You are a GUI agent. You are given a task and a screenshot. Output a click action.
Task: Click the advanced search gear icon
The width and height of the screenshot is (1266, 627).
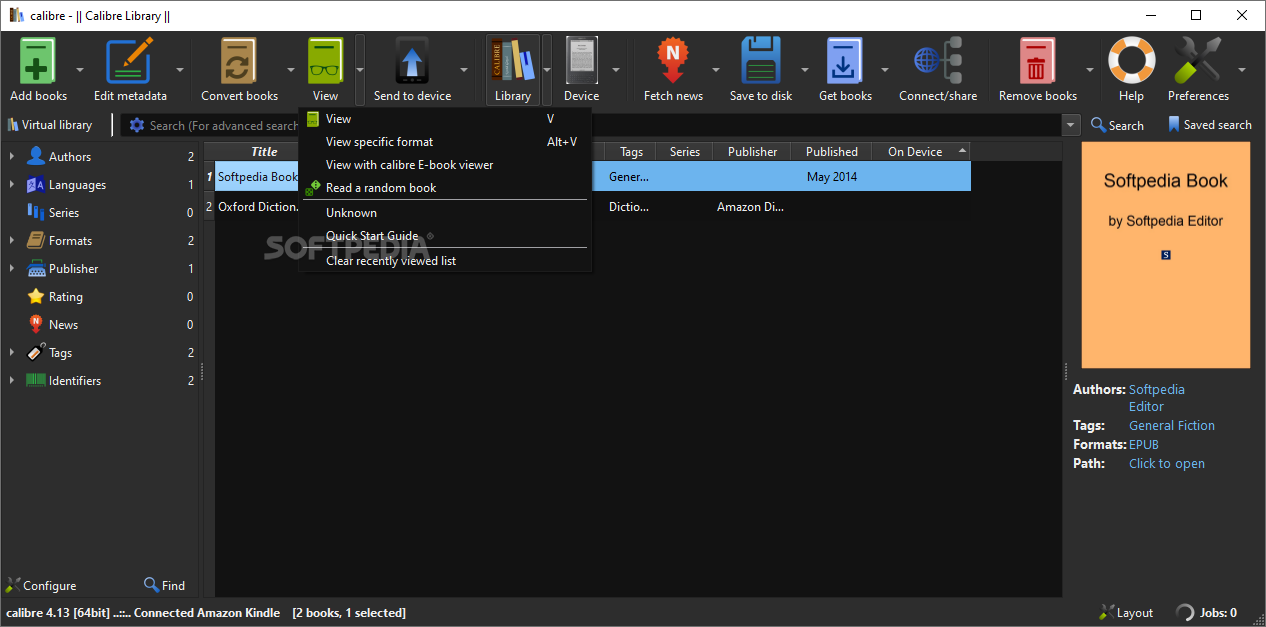tap(137, 125)
